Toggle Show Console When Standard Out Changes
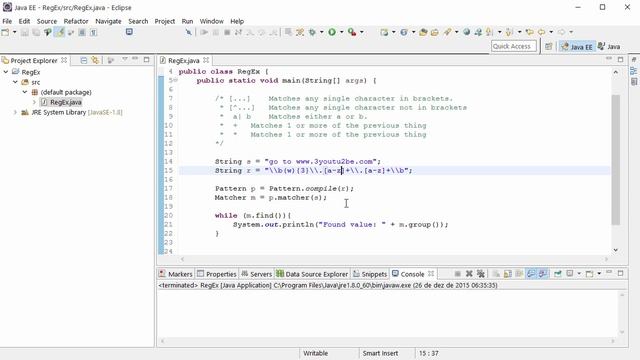This screenshot has width=640, height=360. point(531,274)
